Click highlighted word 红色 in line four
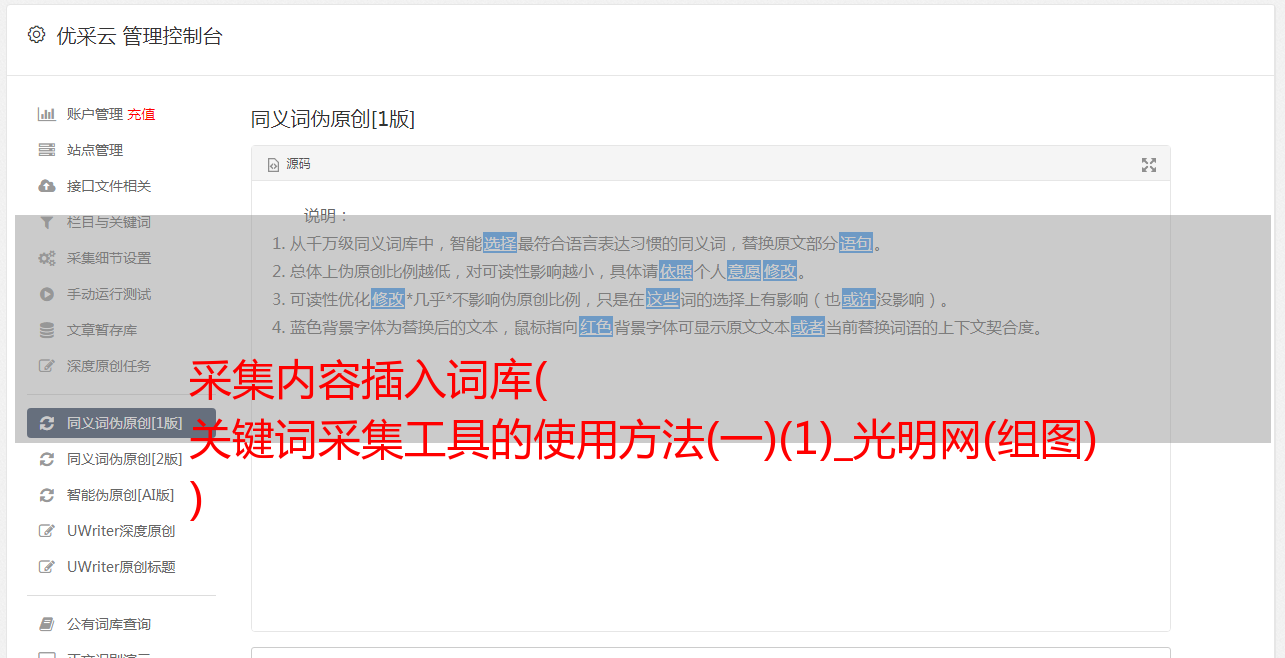 pos(596,327)
